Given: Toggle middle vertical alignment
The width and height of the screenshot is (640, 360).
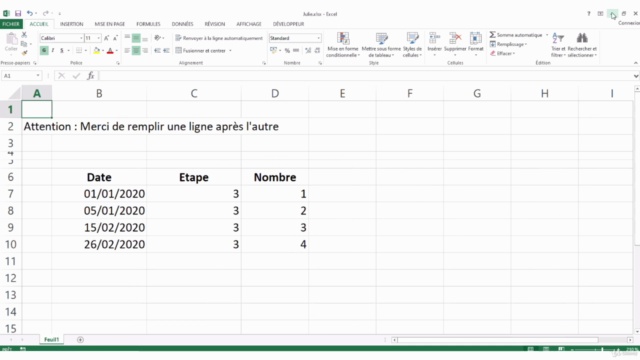Looking at the screenshot, I should [136, 38].
